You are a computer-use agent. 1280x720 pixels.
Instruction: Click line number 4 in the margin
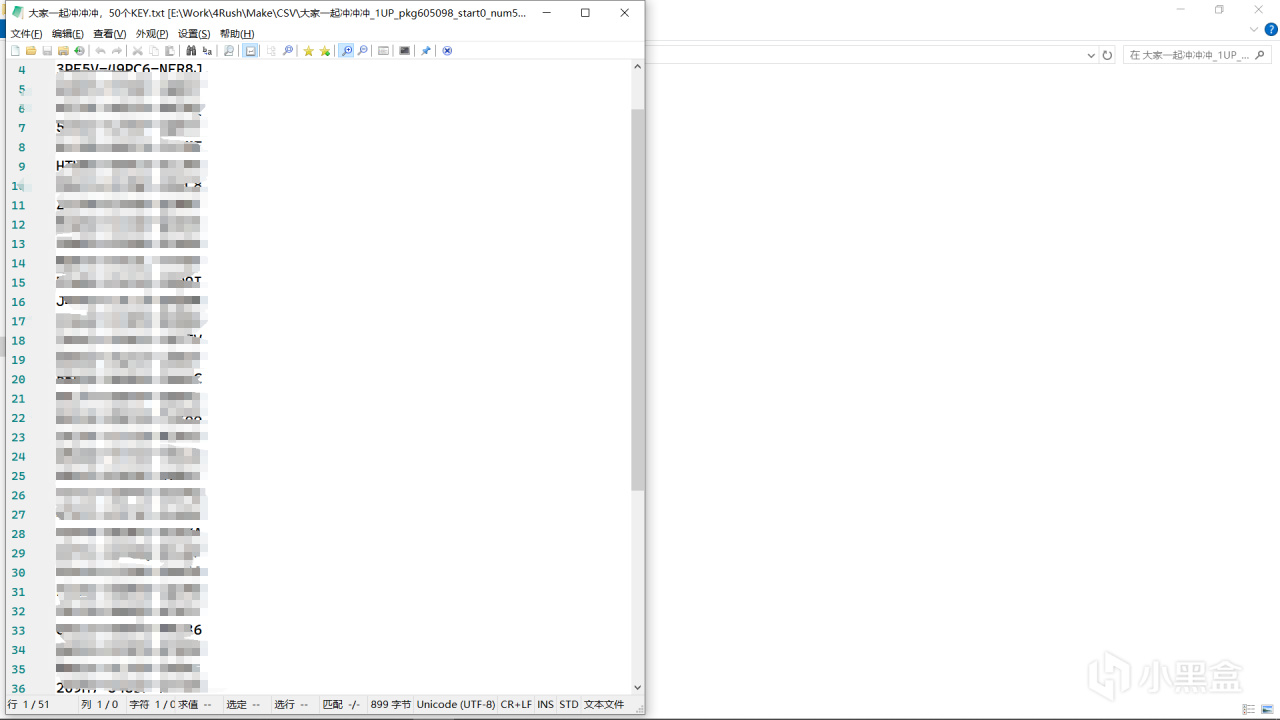(x=22, y=70)
